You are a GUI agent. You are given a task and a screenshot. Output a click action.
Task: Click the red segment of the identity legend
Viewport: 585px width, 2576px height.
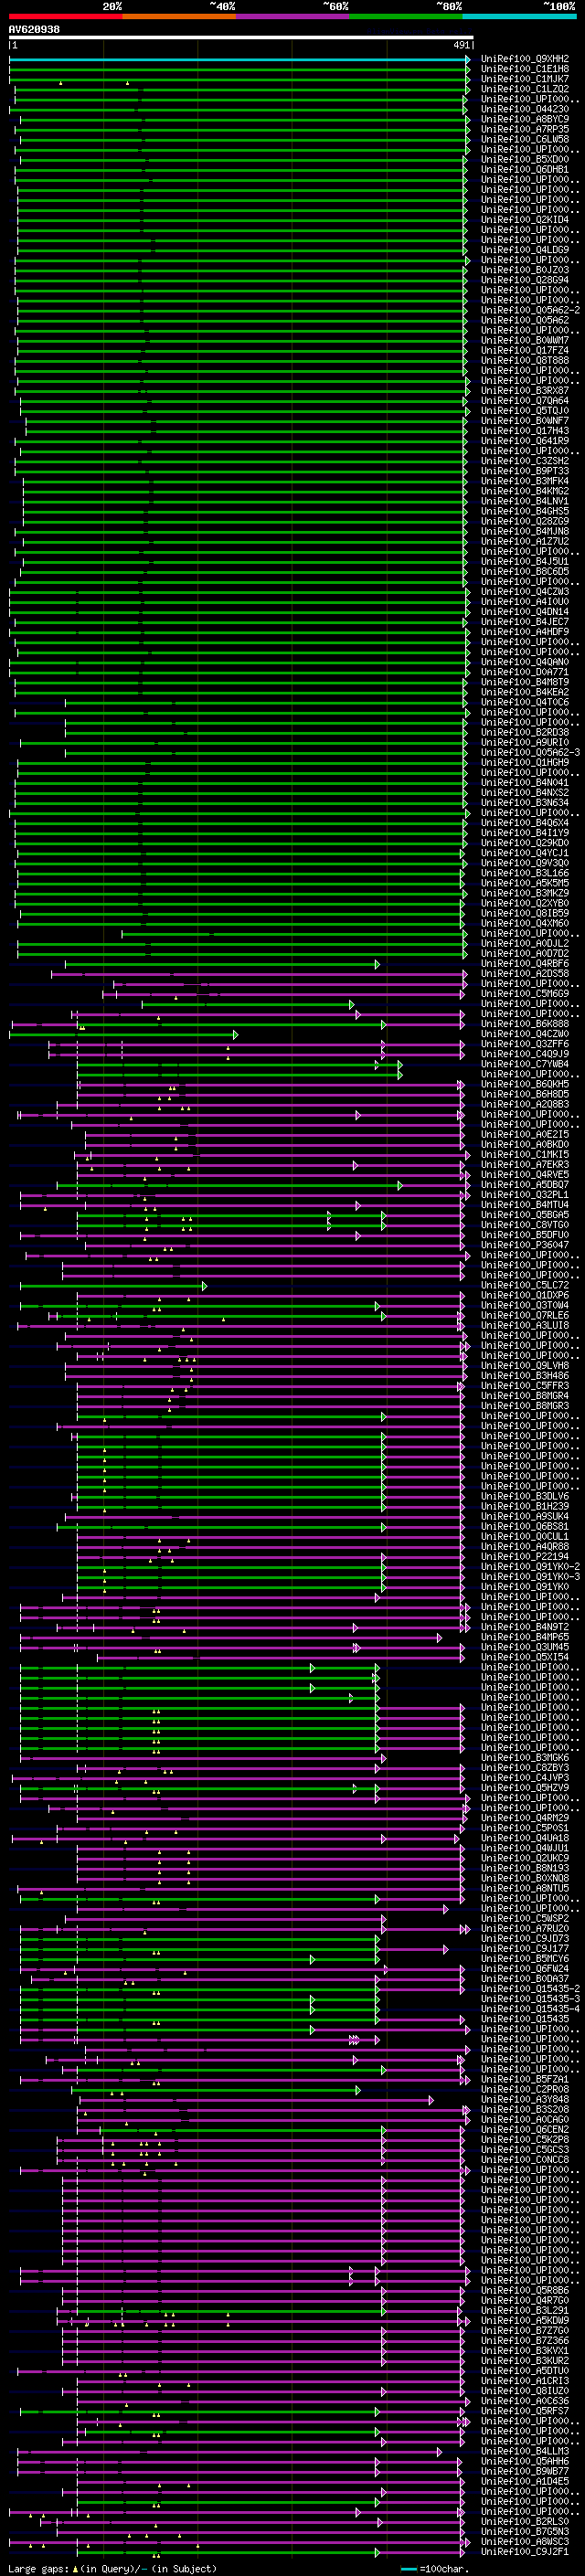65,16
